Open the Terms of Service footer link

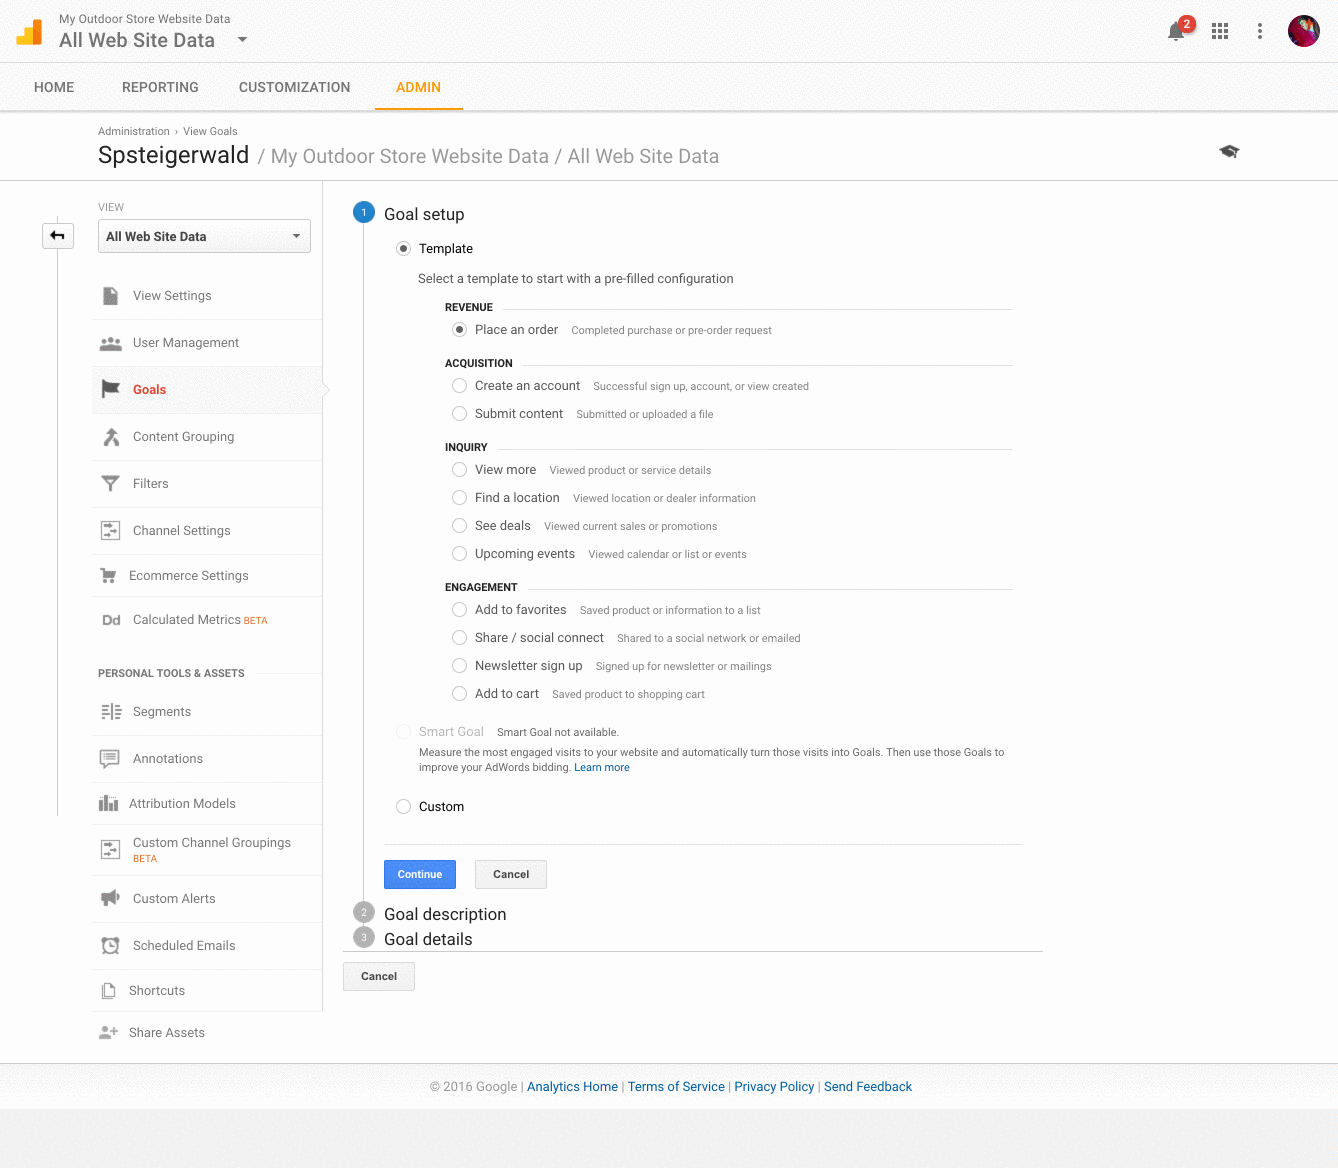coord(676,1087)
